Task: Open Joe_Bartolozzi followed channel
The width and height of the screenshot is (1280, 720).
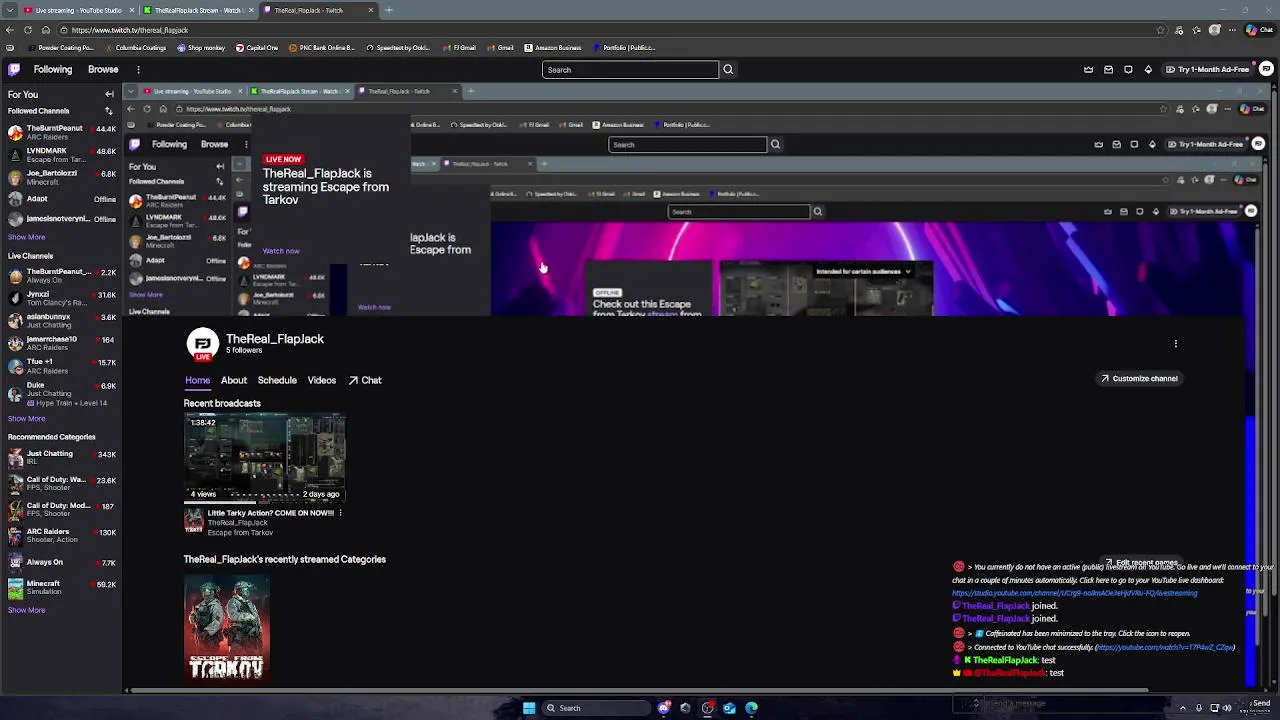Action: pyautogui.click(x=62, y=177)
